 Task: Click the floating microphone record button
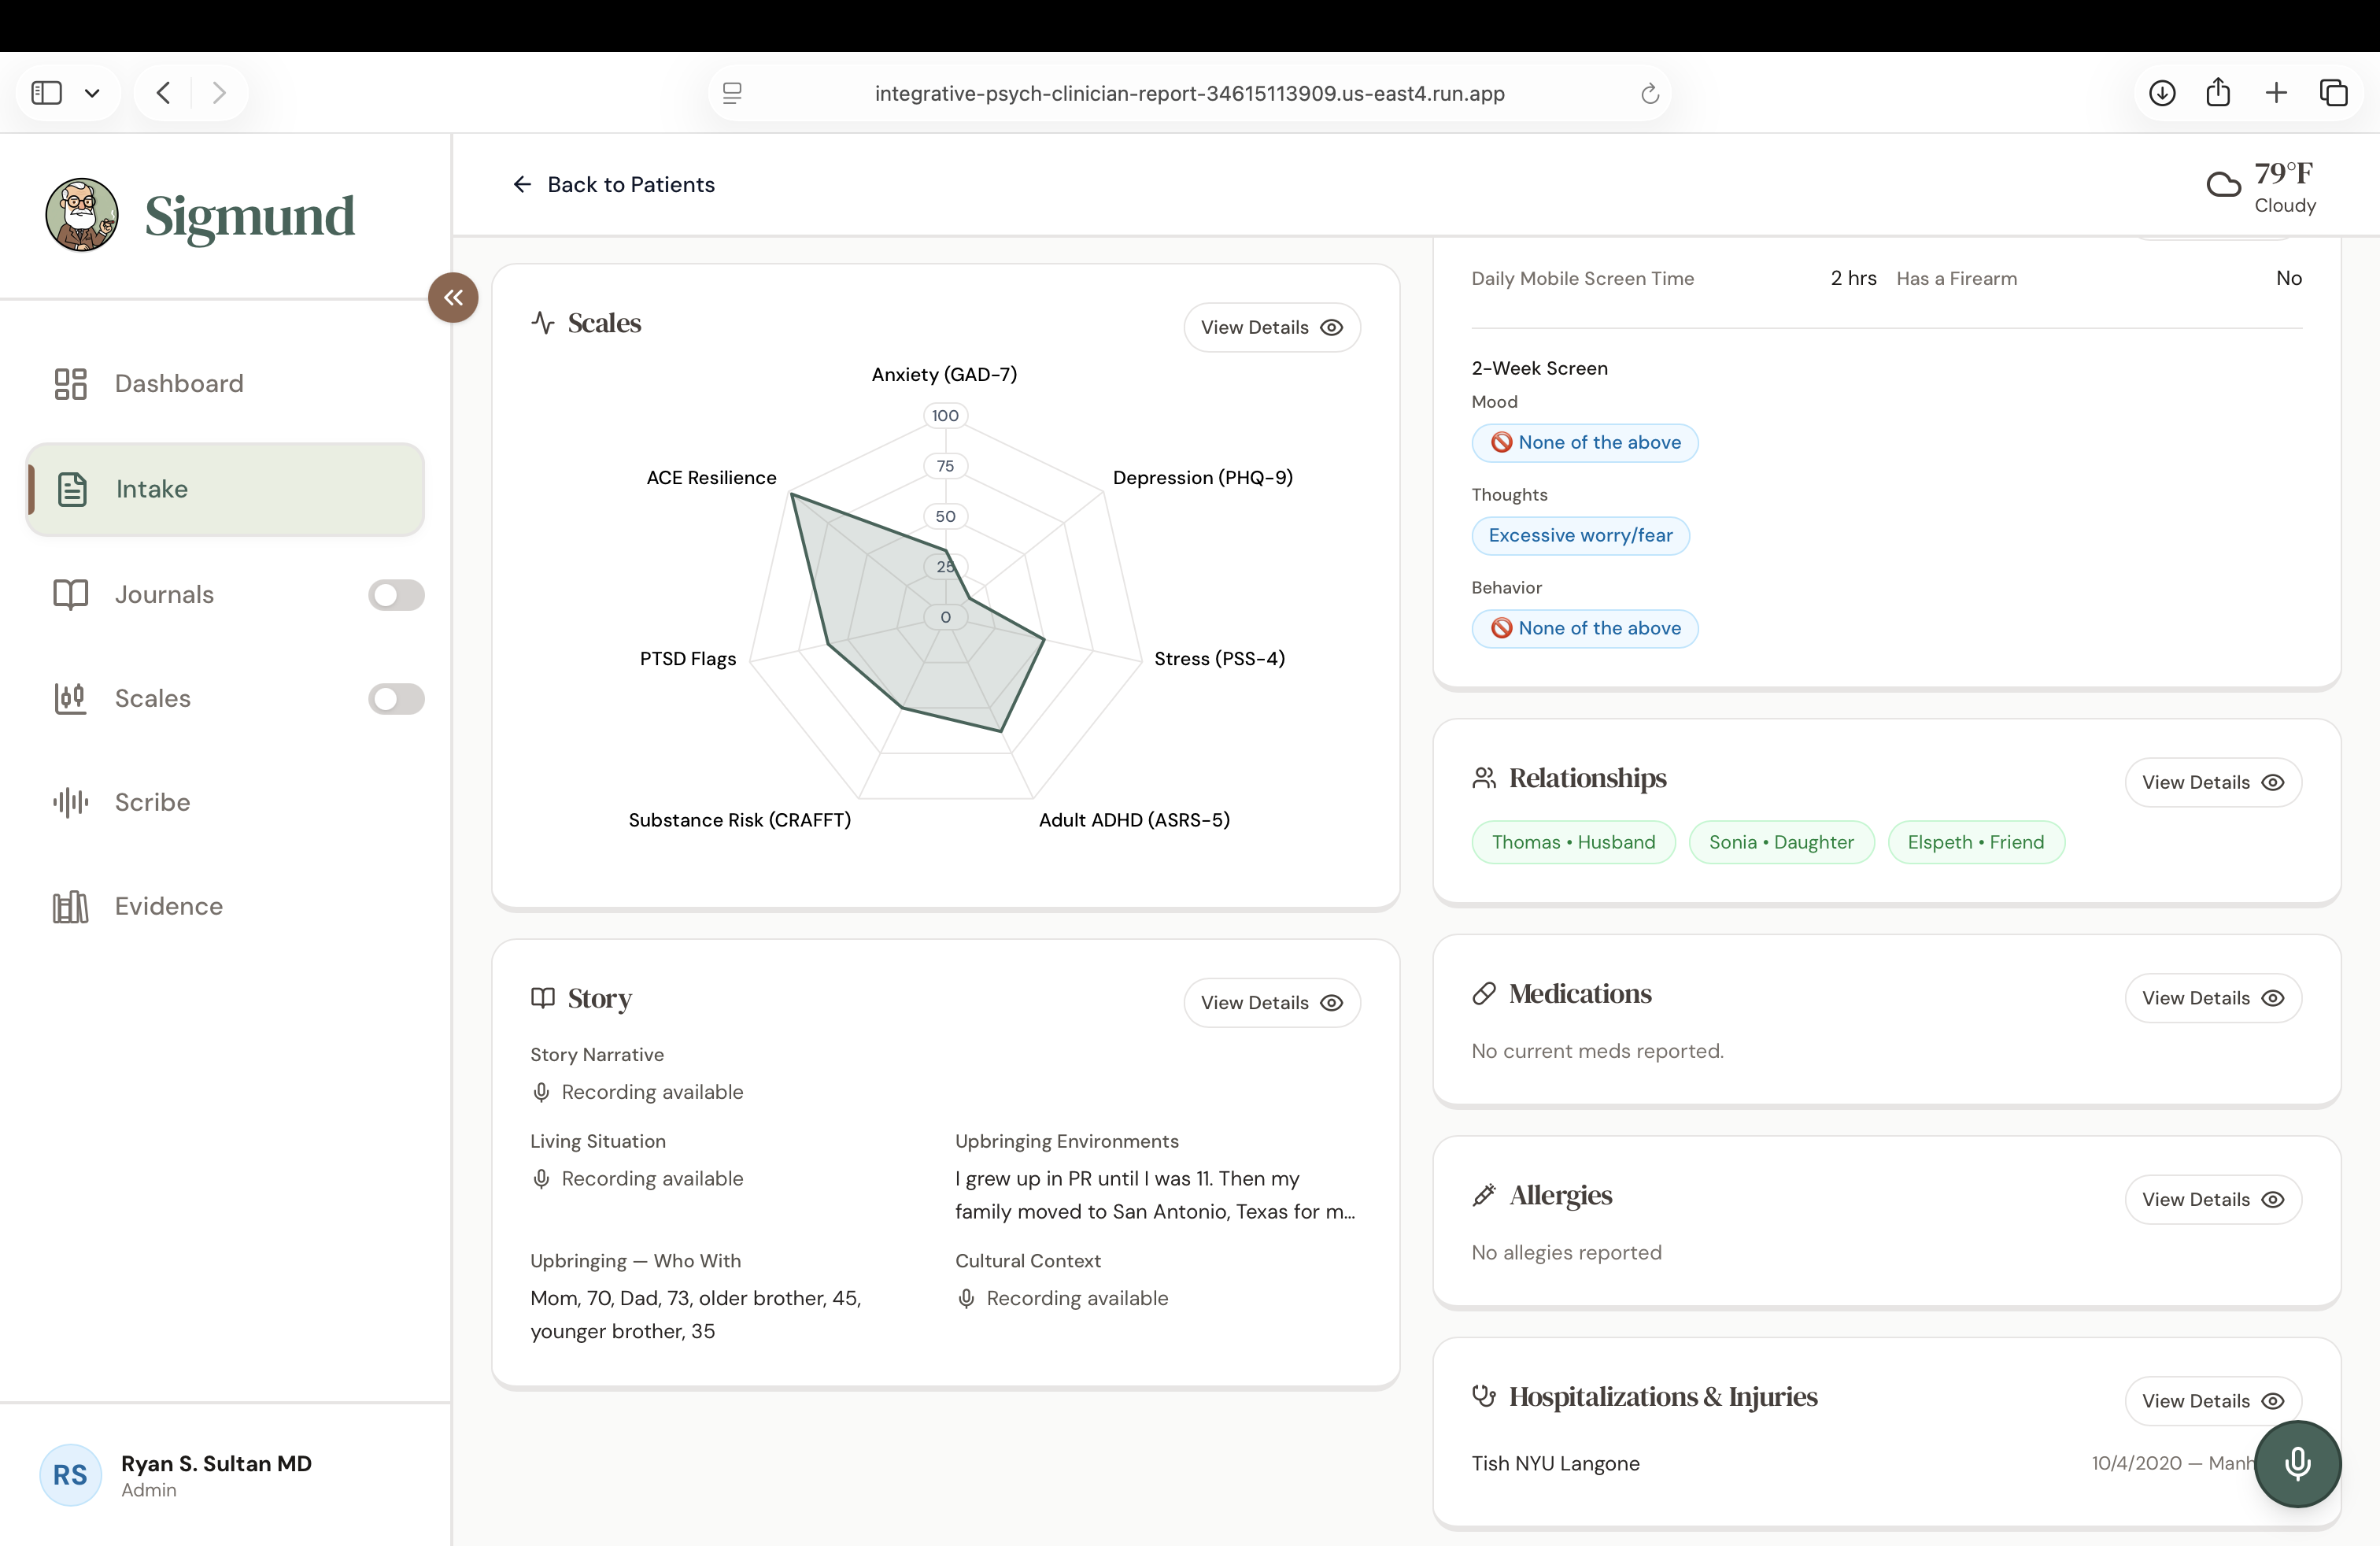(2297, 1463)
